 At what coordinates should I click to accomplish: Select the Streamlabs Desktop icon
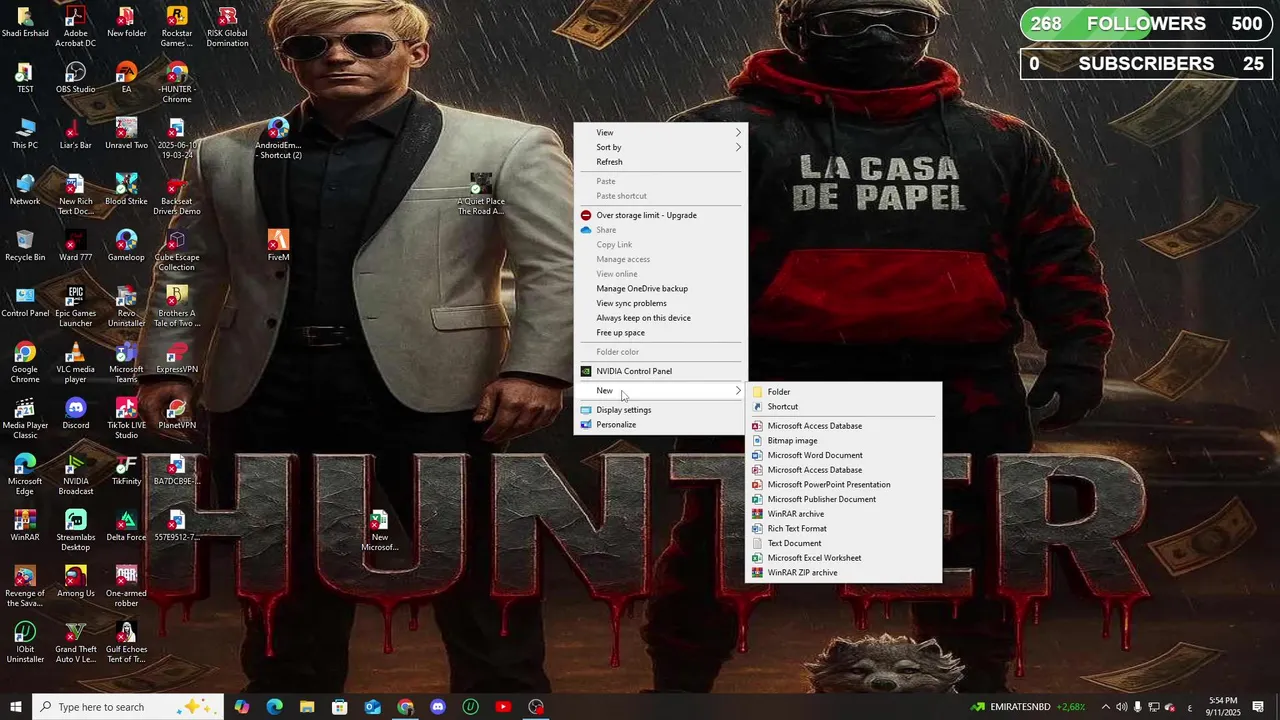76,531
